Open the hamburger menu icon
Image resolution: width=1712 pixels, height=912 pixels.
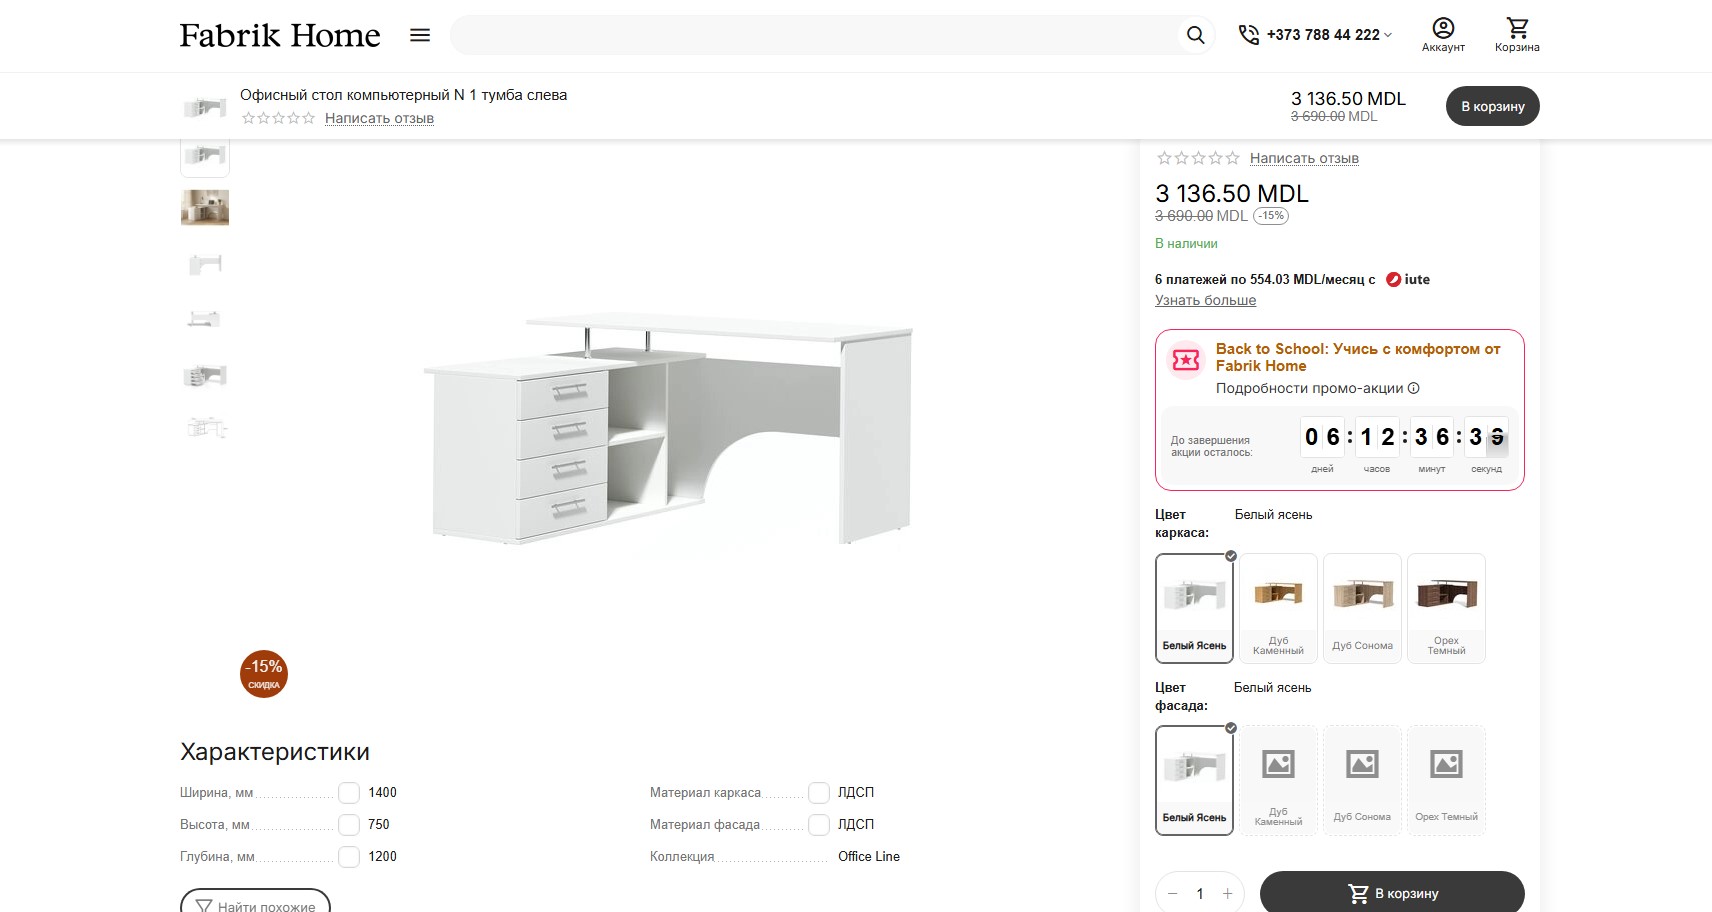[420, 35]
